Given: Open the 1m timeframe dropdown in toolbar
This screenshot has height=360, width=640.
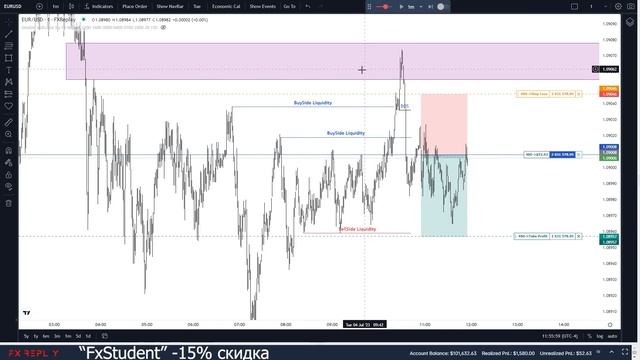Looking at the screenshot, I should pos(56,7).
